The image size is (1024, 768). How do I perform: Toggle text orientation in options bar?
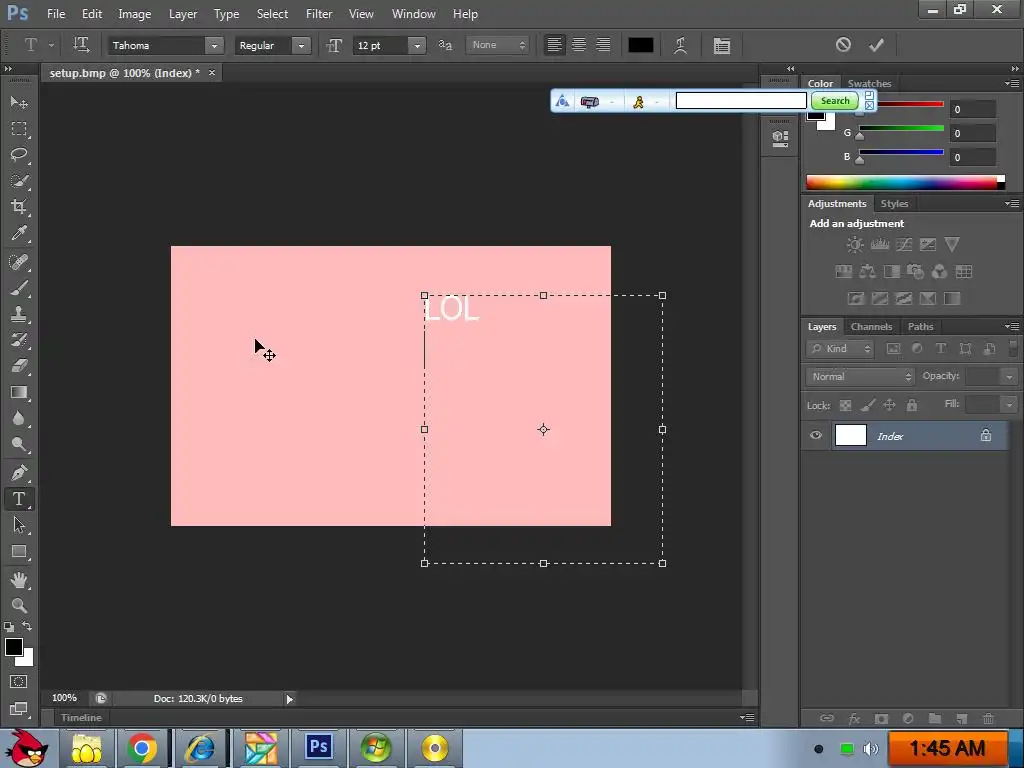pyautogui.click(x=80, y=45)
